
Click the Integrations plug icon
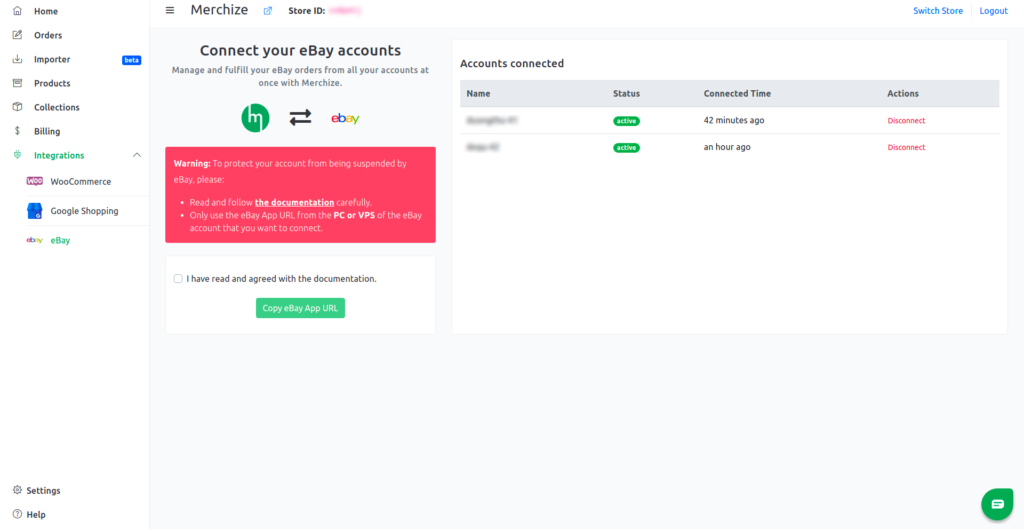(18, 155)
